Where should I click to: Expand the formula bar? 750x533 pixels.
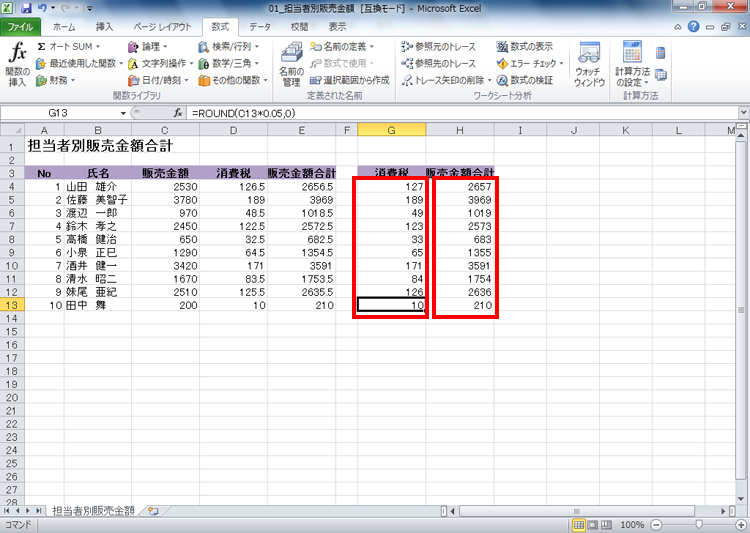[x=744, y=113]
